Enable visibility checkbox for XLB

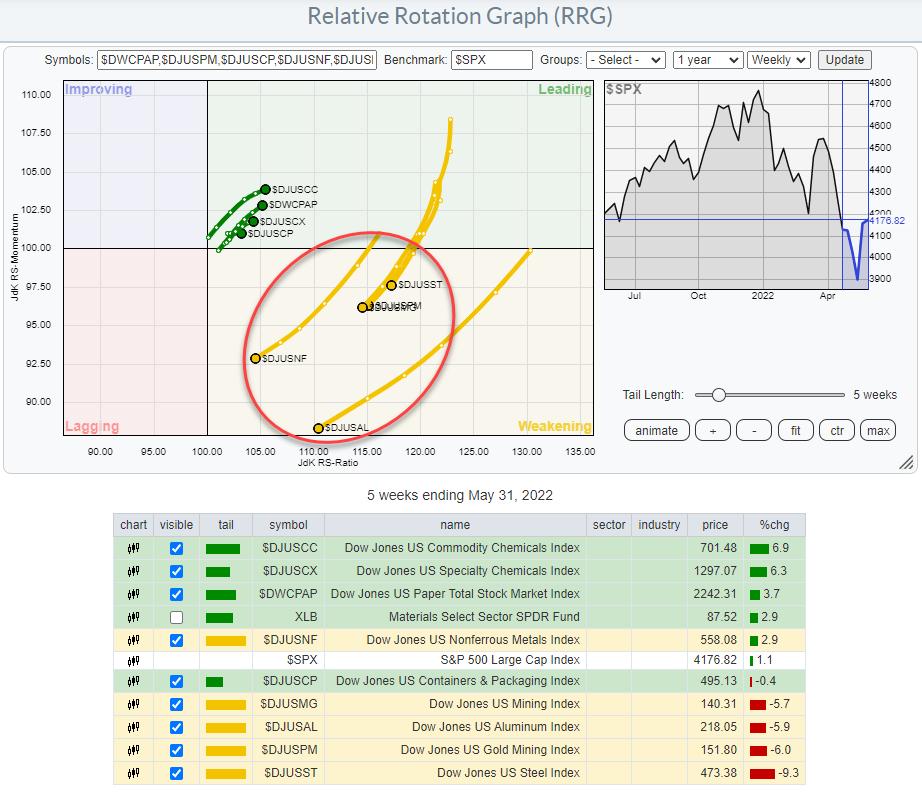tap(177, 618)
